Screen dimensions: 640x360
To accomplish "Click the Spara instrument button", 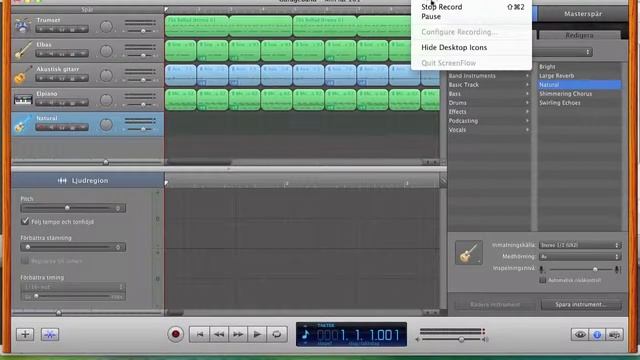I will pos(581,304).
